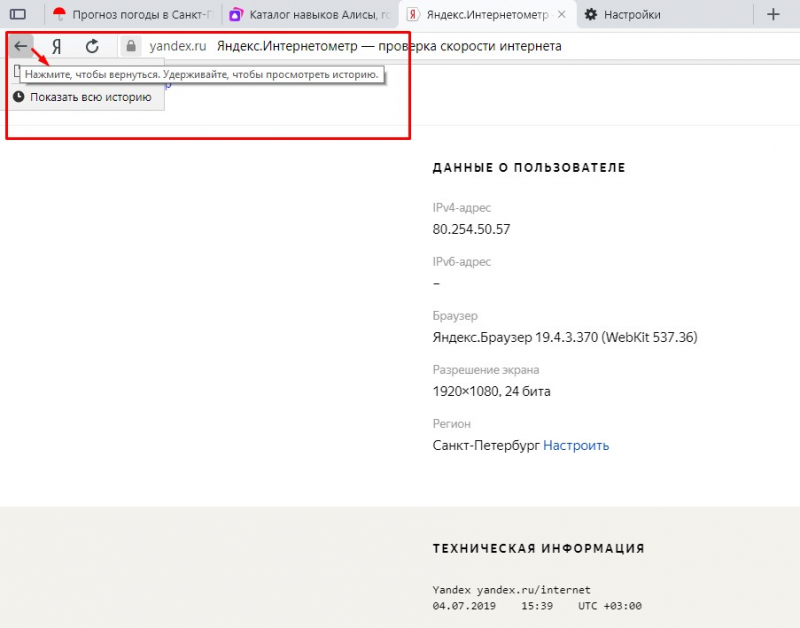Viewport: 800px width, 628px height.
Task: Click the Разрешение экрана label
Action: (486, 370)
